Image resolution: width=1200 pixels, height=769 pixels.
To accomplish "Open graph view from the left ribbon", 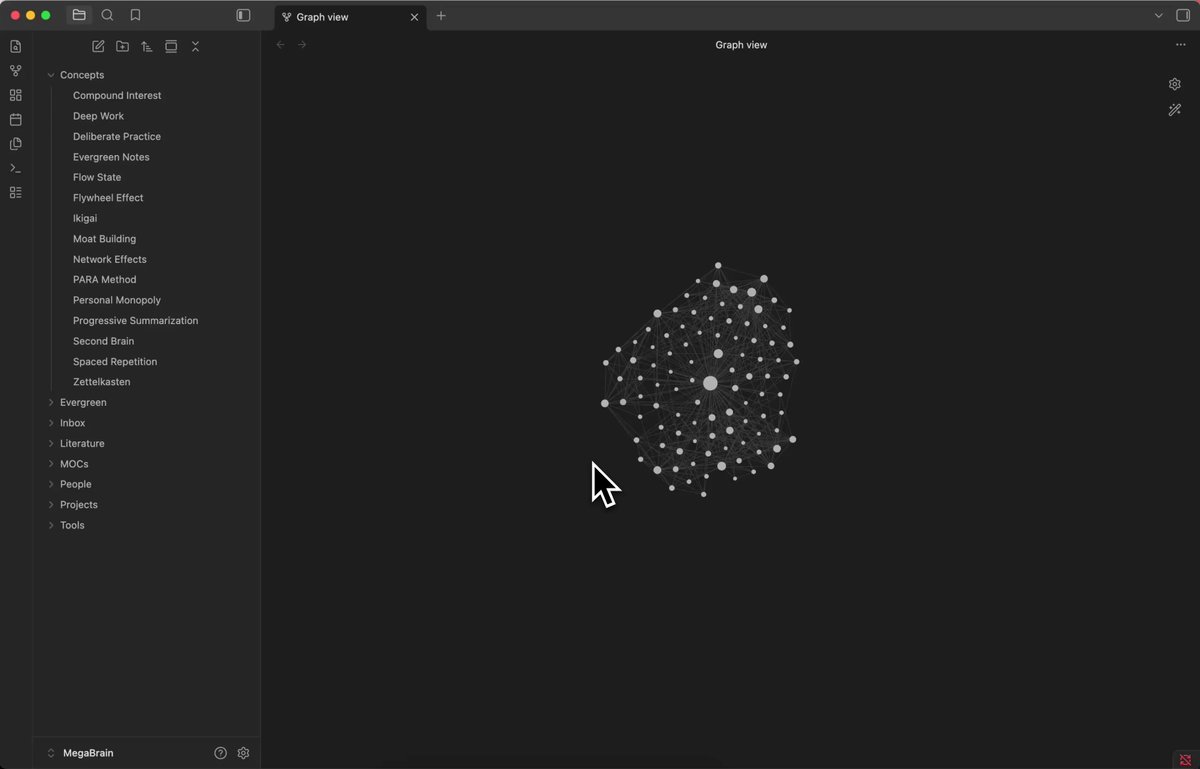I will [15, 71].
